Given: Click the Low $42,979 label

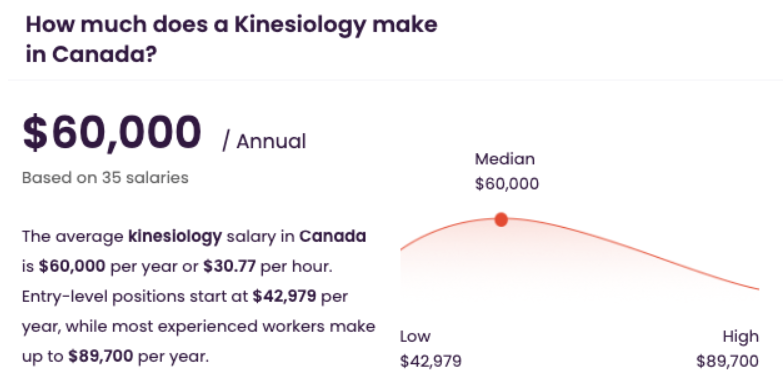Looking at the screenshot, I should point(431,348).
